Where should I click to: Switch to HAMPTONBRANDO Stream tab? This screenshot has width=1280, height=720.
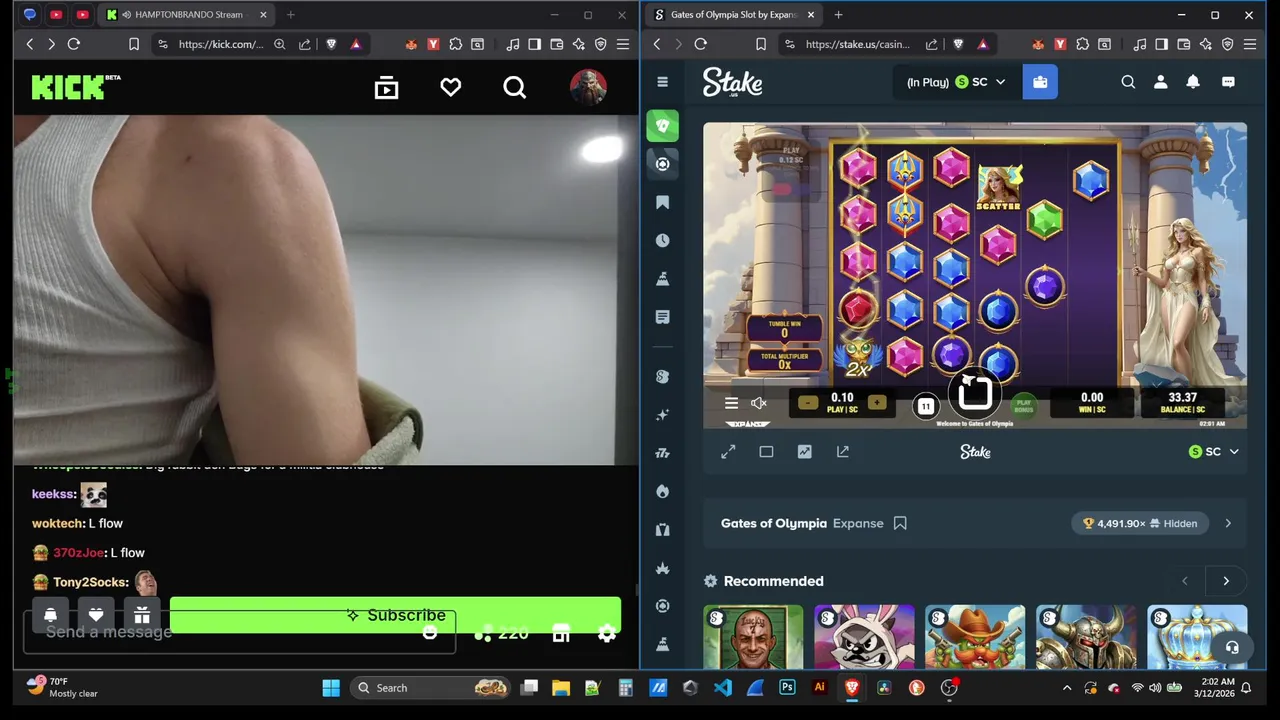coord(186,15)
